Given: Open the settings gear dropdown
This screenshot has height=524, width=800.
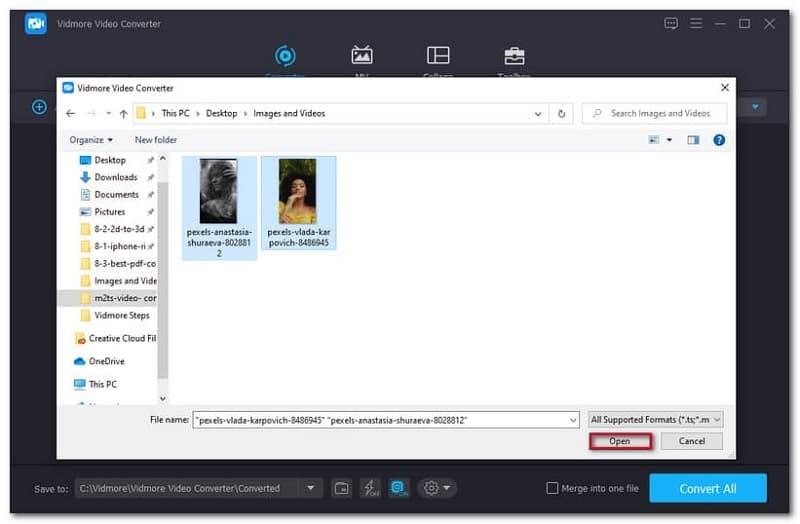Looking at the screenshot, I should (438, 488).
